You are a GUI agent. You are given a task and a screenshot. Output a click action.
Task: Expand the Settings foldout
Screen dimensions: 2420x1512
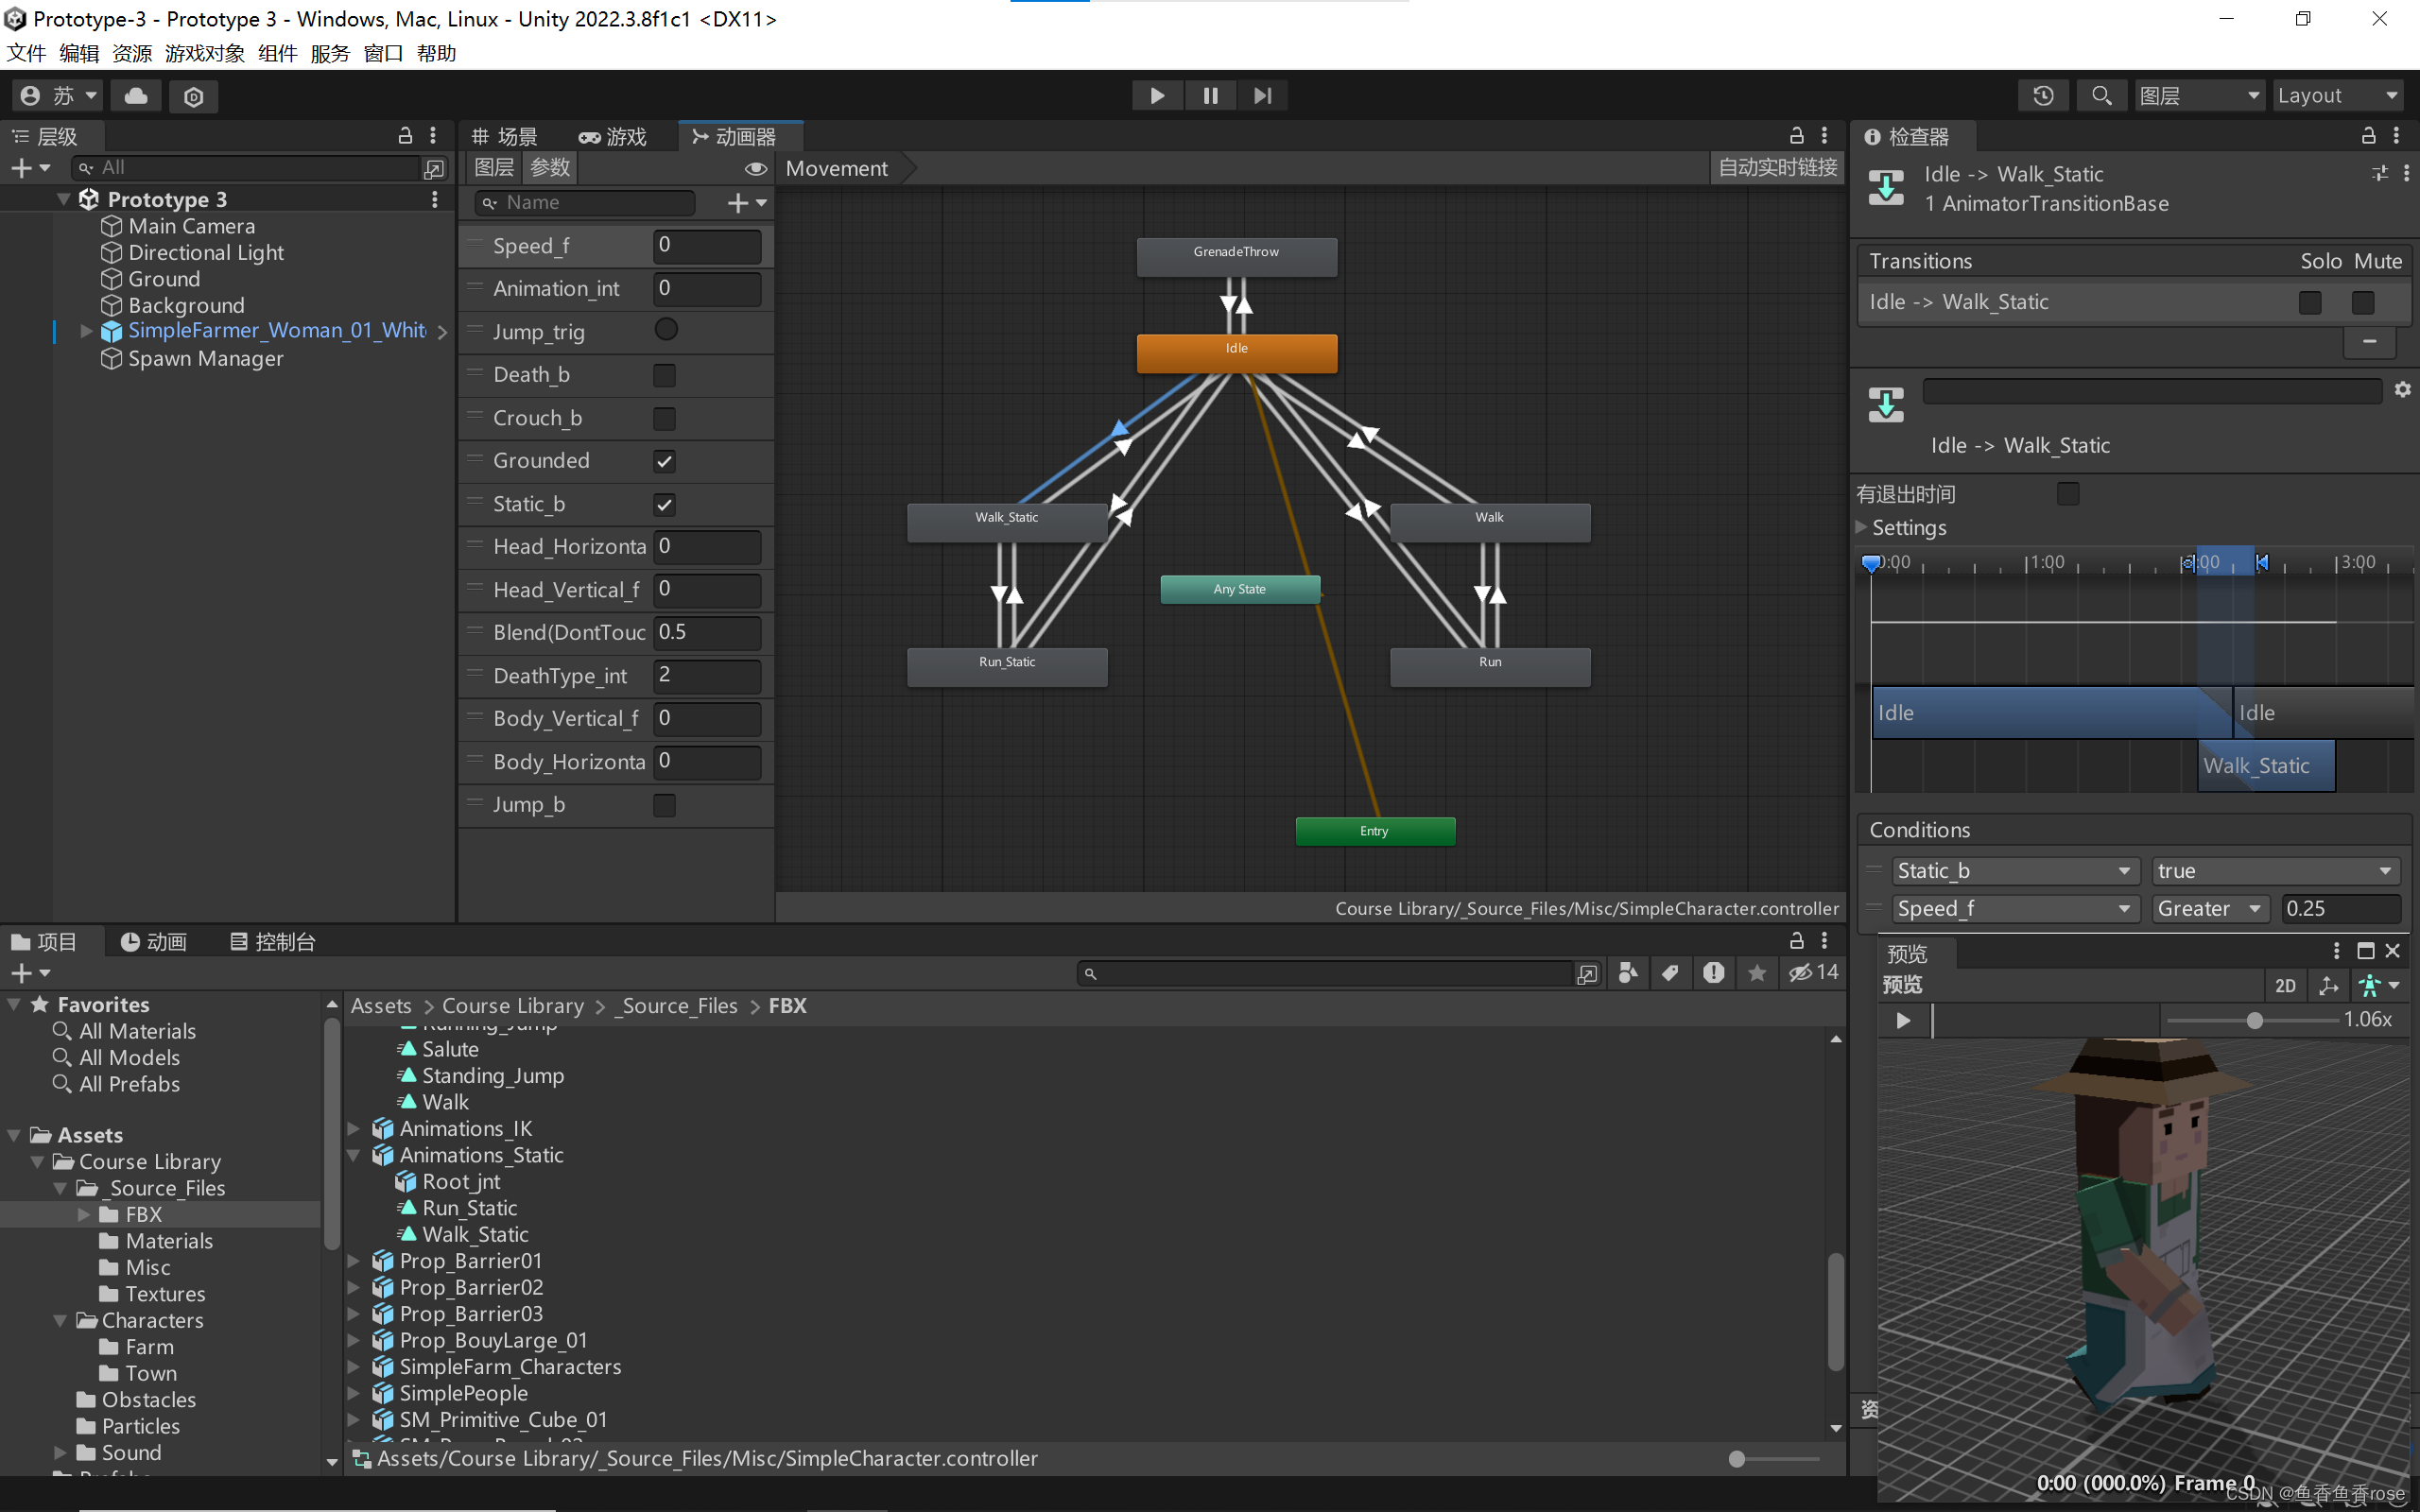[x=1862, y=527]
